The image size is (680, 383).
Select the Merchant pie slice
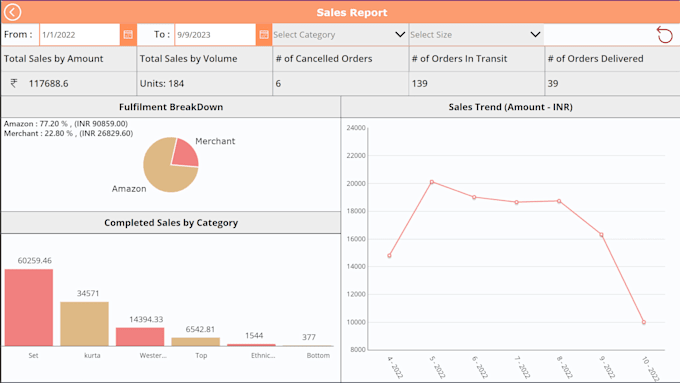[186, 154]
